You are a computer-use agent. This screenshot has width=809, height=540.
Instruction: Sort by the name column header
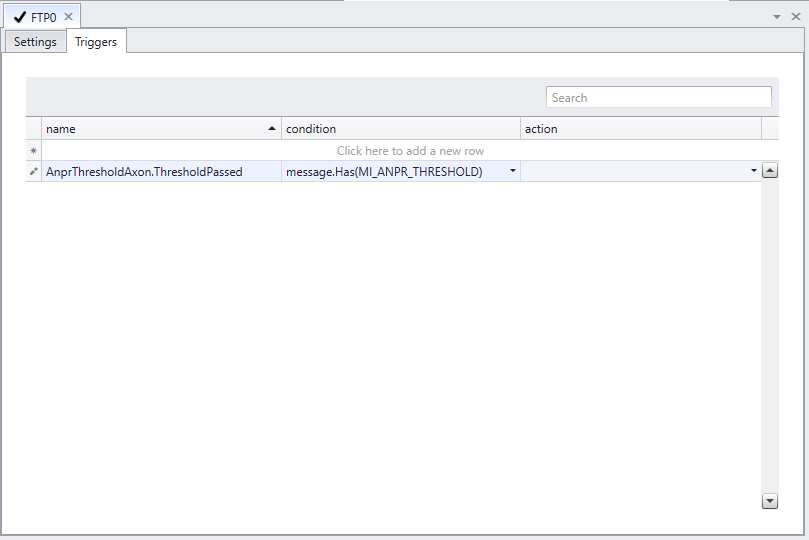coord(161,128)
